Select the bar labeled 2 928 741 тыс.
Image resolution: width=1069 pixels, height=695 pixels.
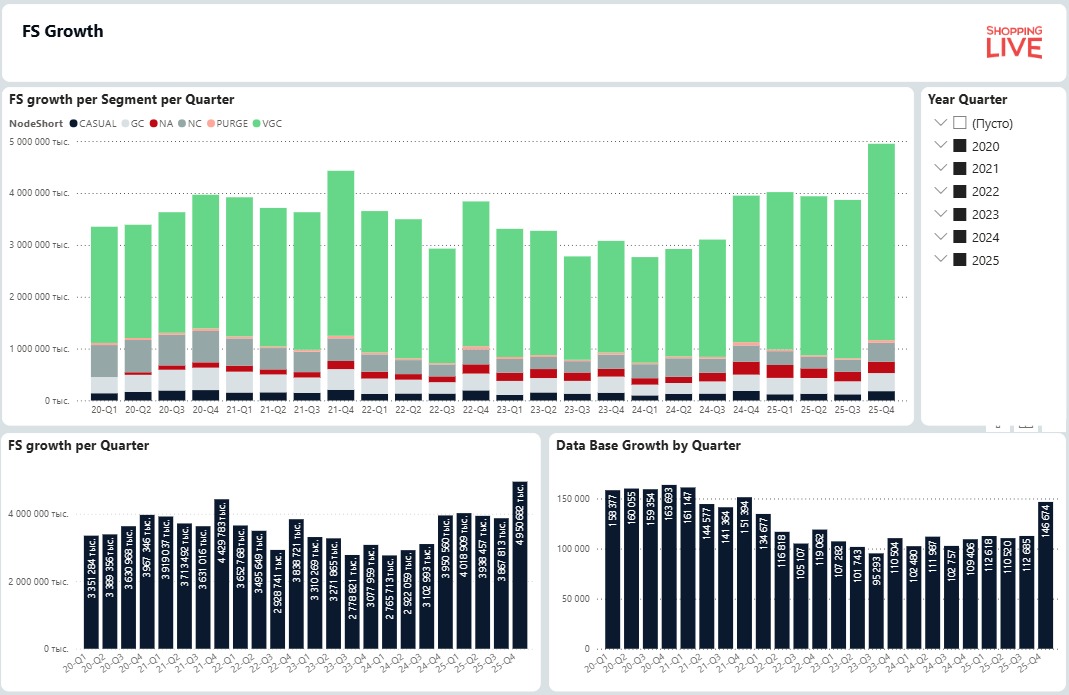pyautogui.click(x=277, y=600)
